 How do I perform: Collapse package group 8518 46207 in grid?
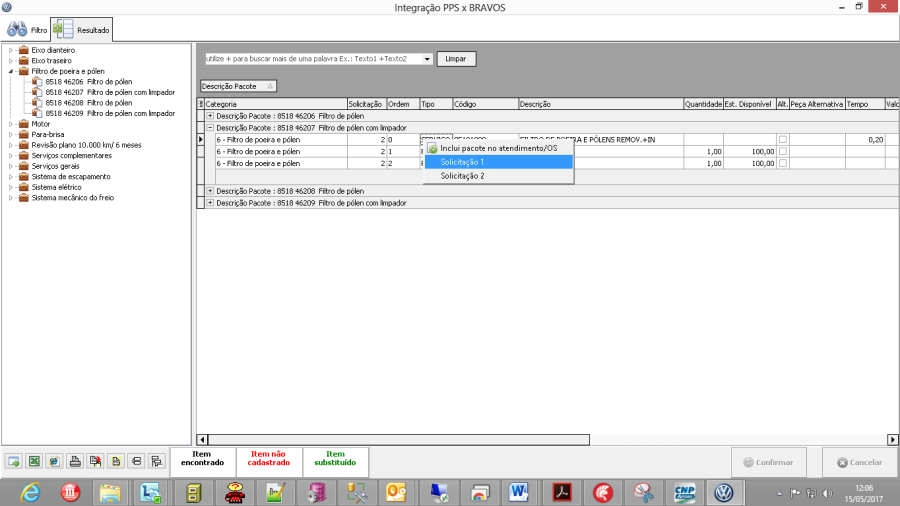point(210,128)
